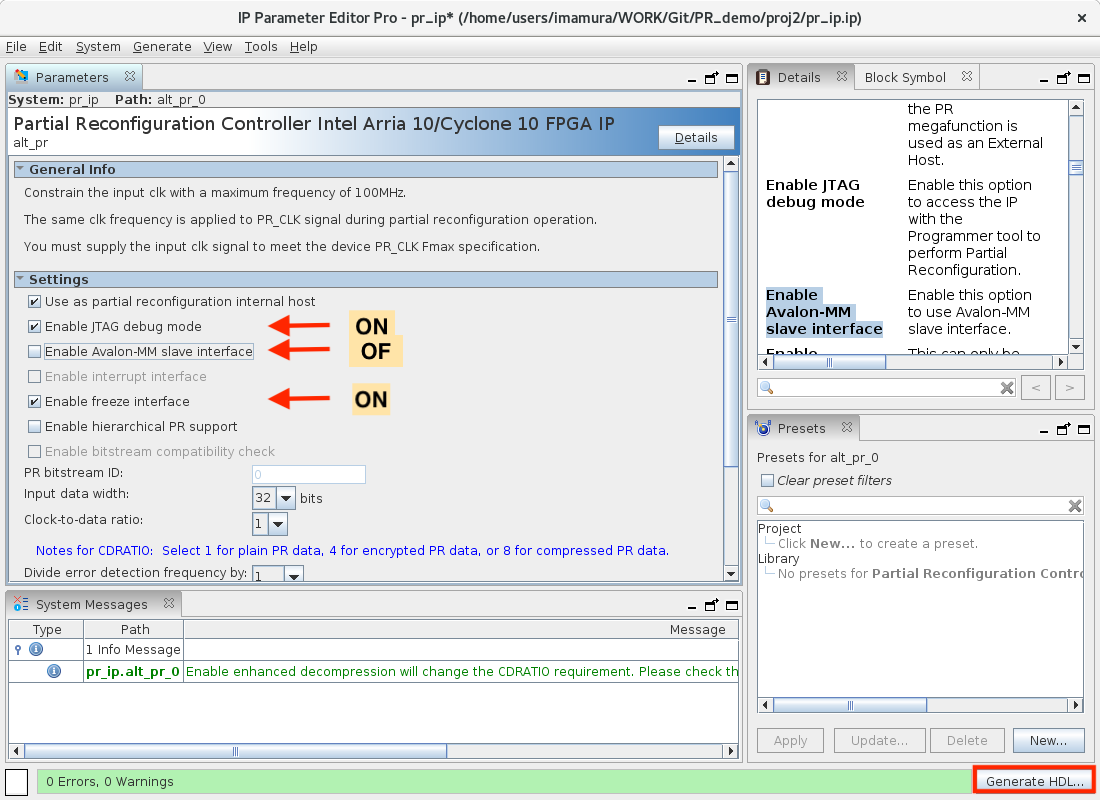Toggle Enable JTAG debug mode checkbox

[34, 326]
